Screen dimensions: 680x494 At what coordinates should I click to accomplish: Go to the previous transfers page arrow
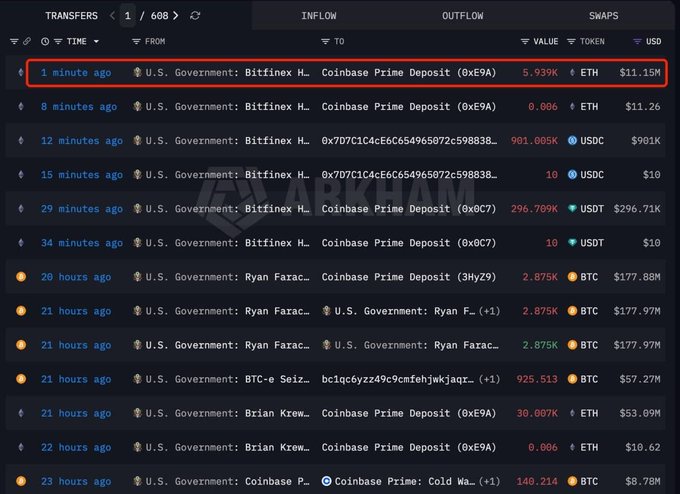click(112, 16)
